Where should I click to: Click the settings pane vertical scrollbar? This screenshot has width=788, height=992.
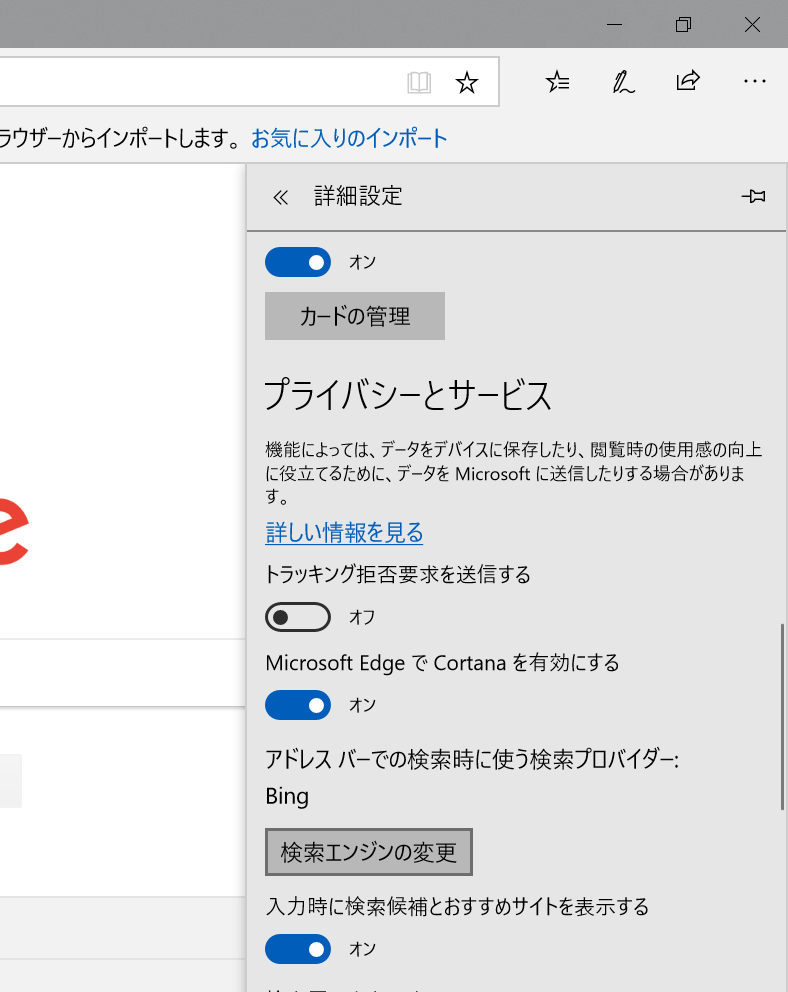[x=782, y=717]
